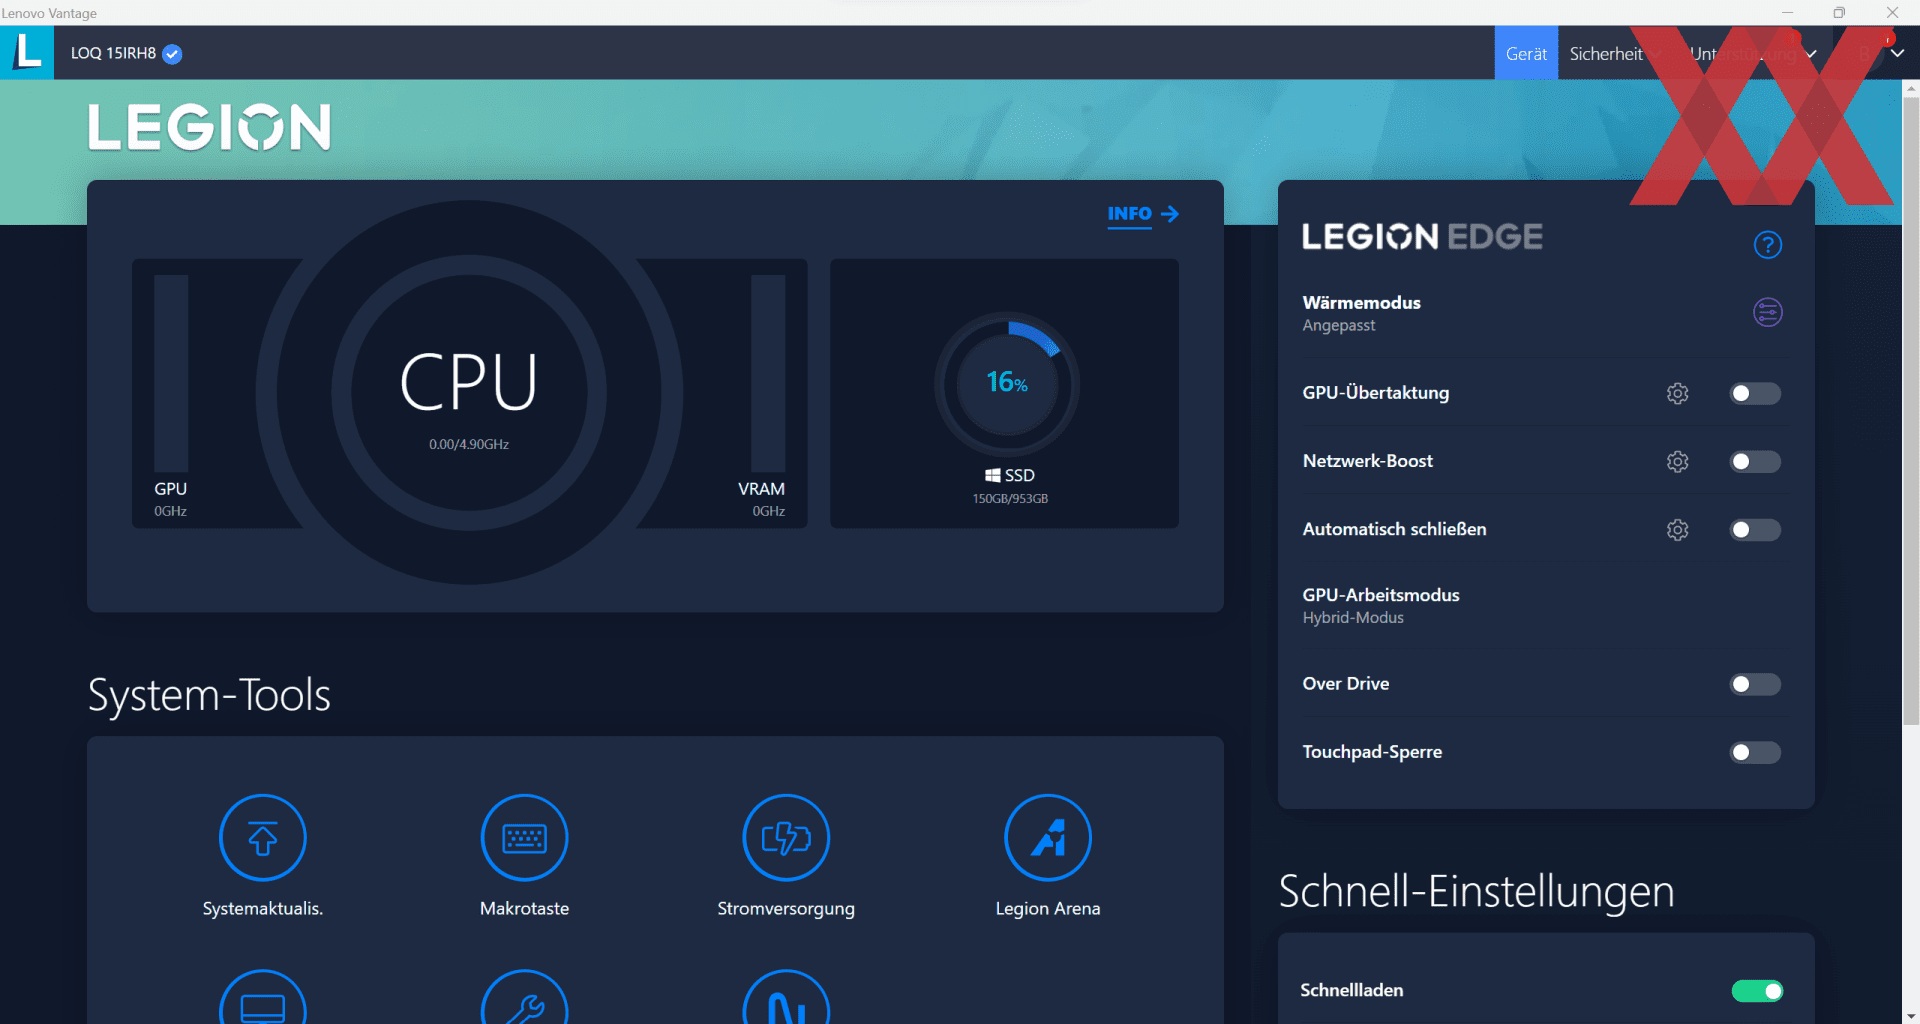1920x1024 pixels.
Task: Disable the Schnellladen toggle
Action: pyautogui.click(x=1757, y=991)
